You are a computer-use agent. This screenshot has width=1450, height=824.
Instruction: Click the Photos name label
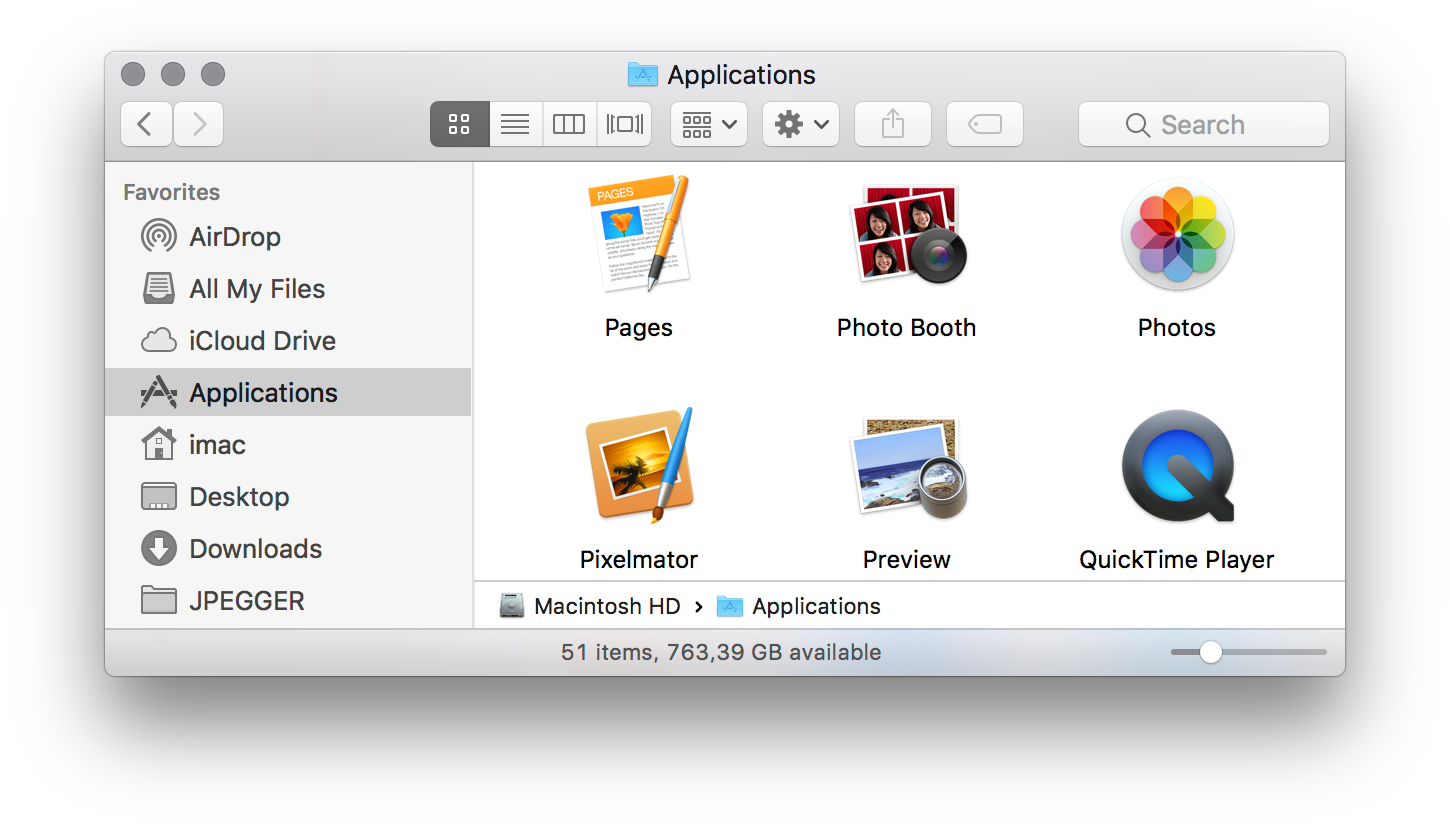[1177, 328]
